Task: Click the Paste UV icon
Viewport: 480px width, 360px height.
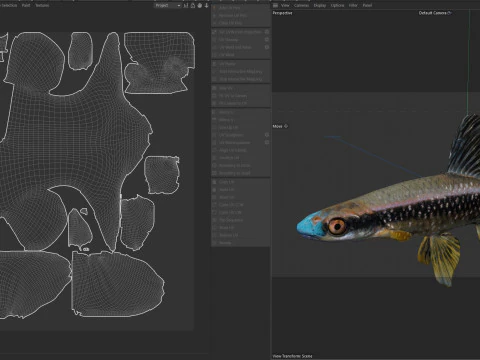Action: click(x=215, y=190)
